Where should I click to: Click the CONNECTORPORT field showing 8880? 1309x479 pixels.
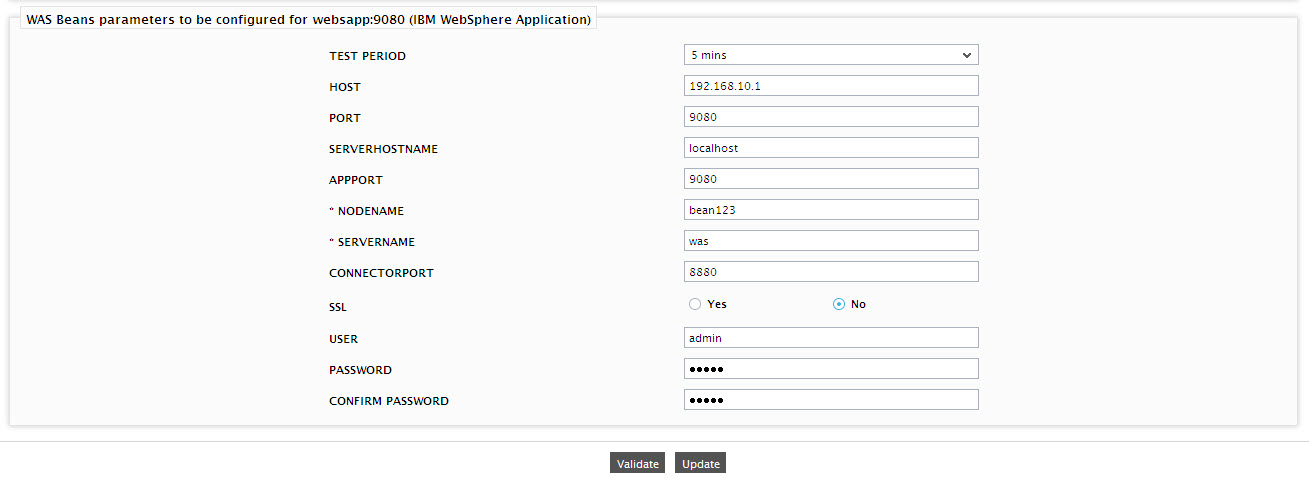pos(831,272)
